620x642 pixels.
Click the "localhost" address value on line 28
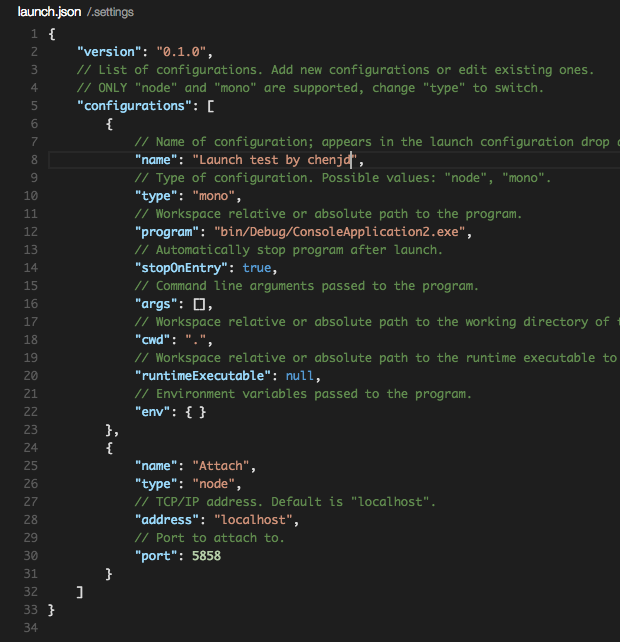[253, 520]
